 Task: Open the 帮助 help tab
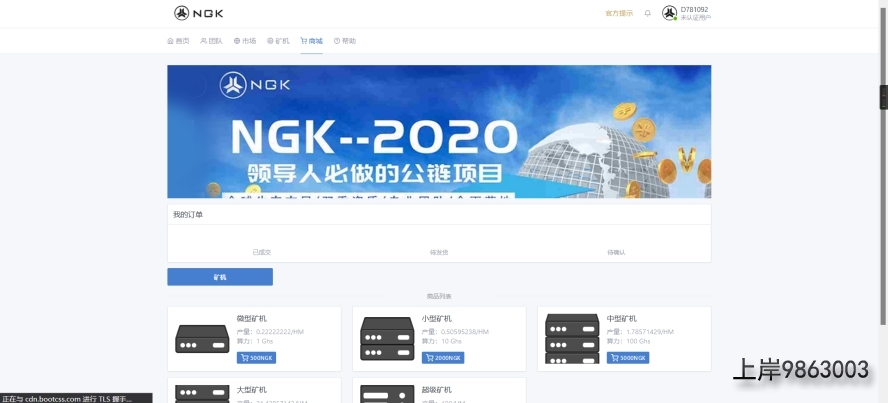345,41
